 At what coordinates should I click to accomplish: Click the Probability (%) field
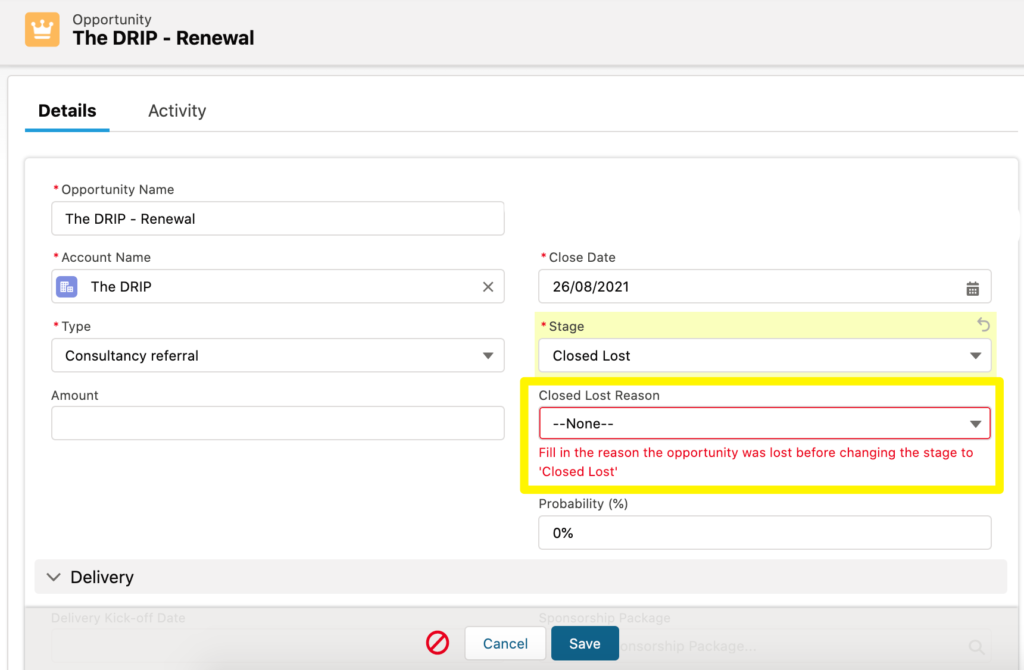(x=765, y=533)
